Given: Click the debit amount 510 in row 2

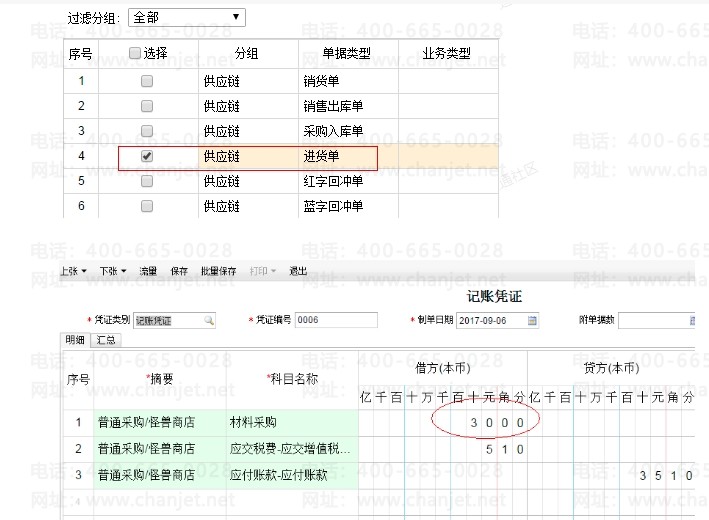Looking at the screenshot, I should tap(505, 449).
